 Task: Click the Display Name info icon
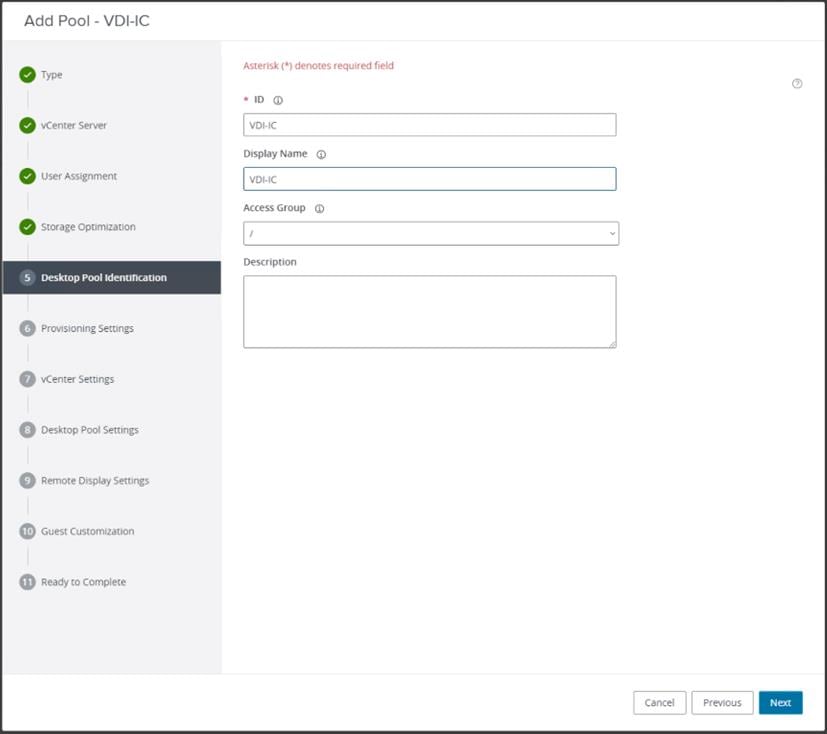tap(321, 155)
